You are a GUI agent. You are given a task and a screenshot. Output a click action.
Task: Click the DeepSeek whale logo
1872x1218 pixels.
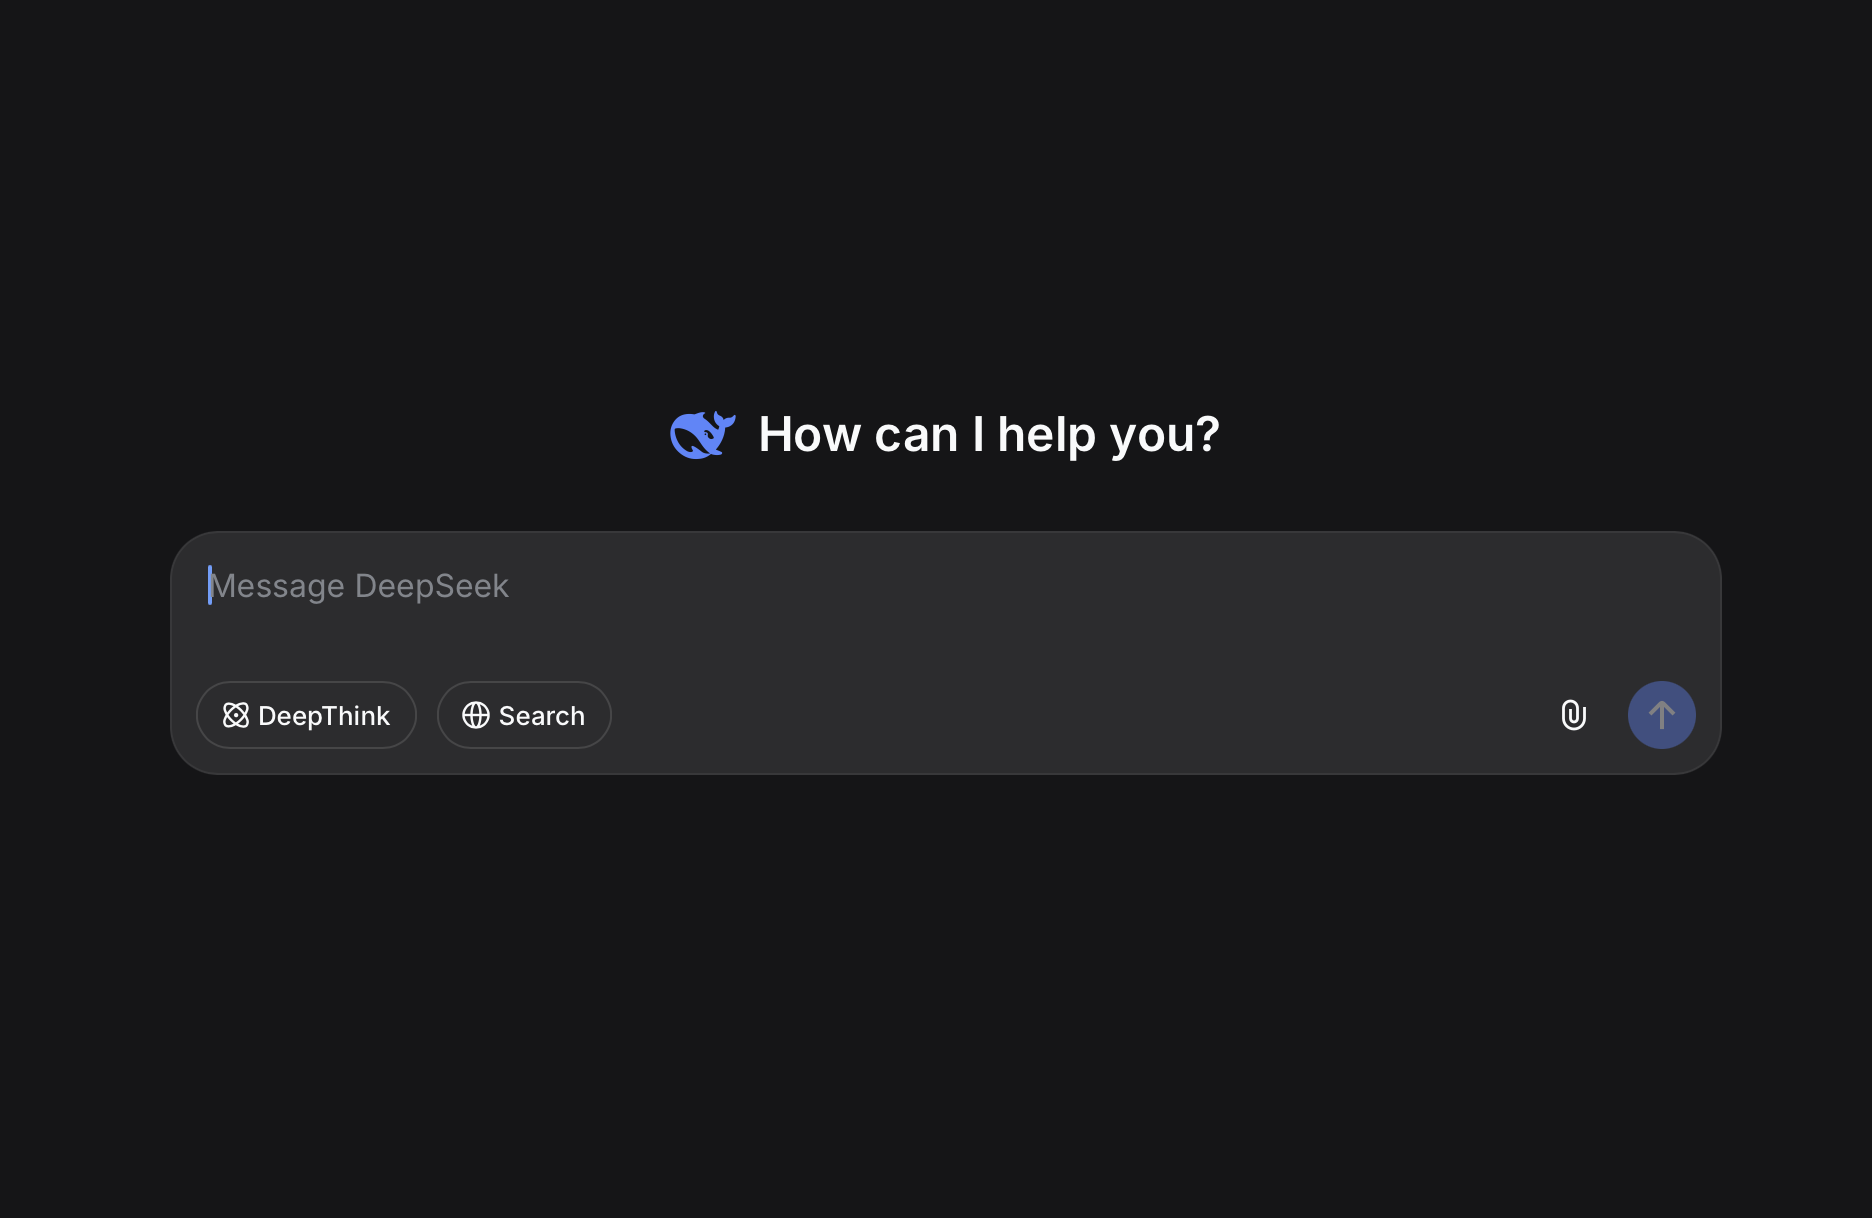(x=702, y=434)
